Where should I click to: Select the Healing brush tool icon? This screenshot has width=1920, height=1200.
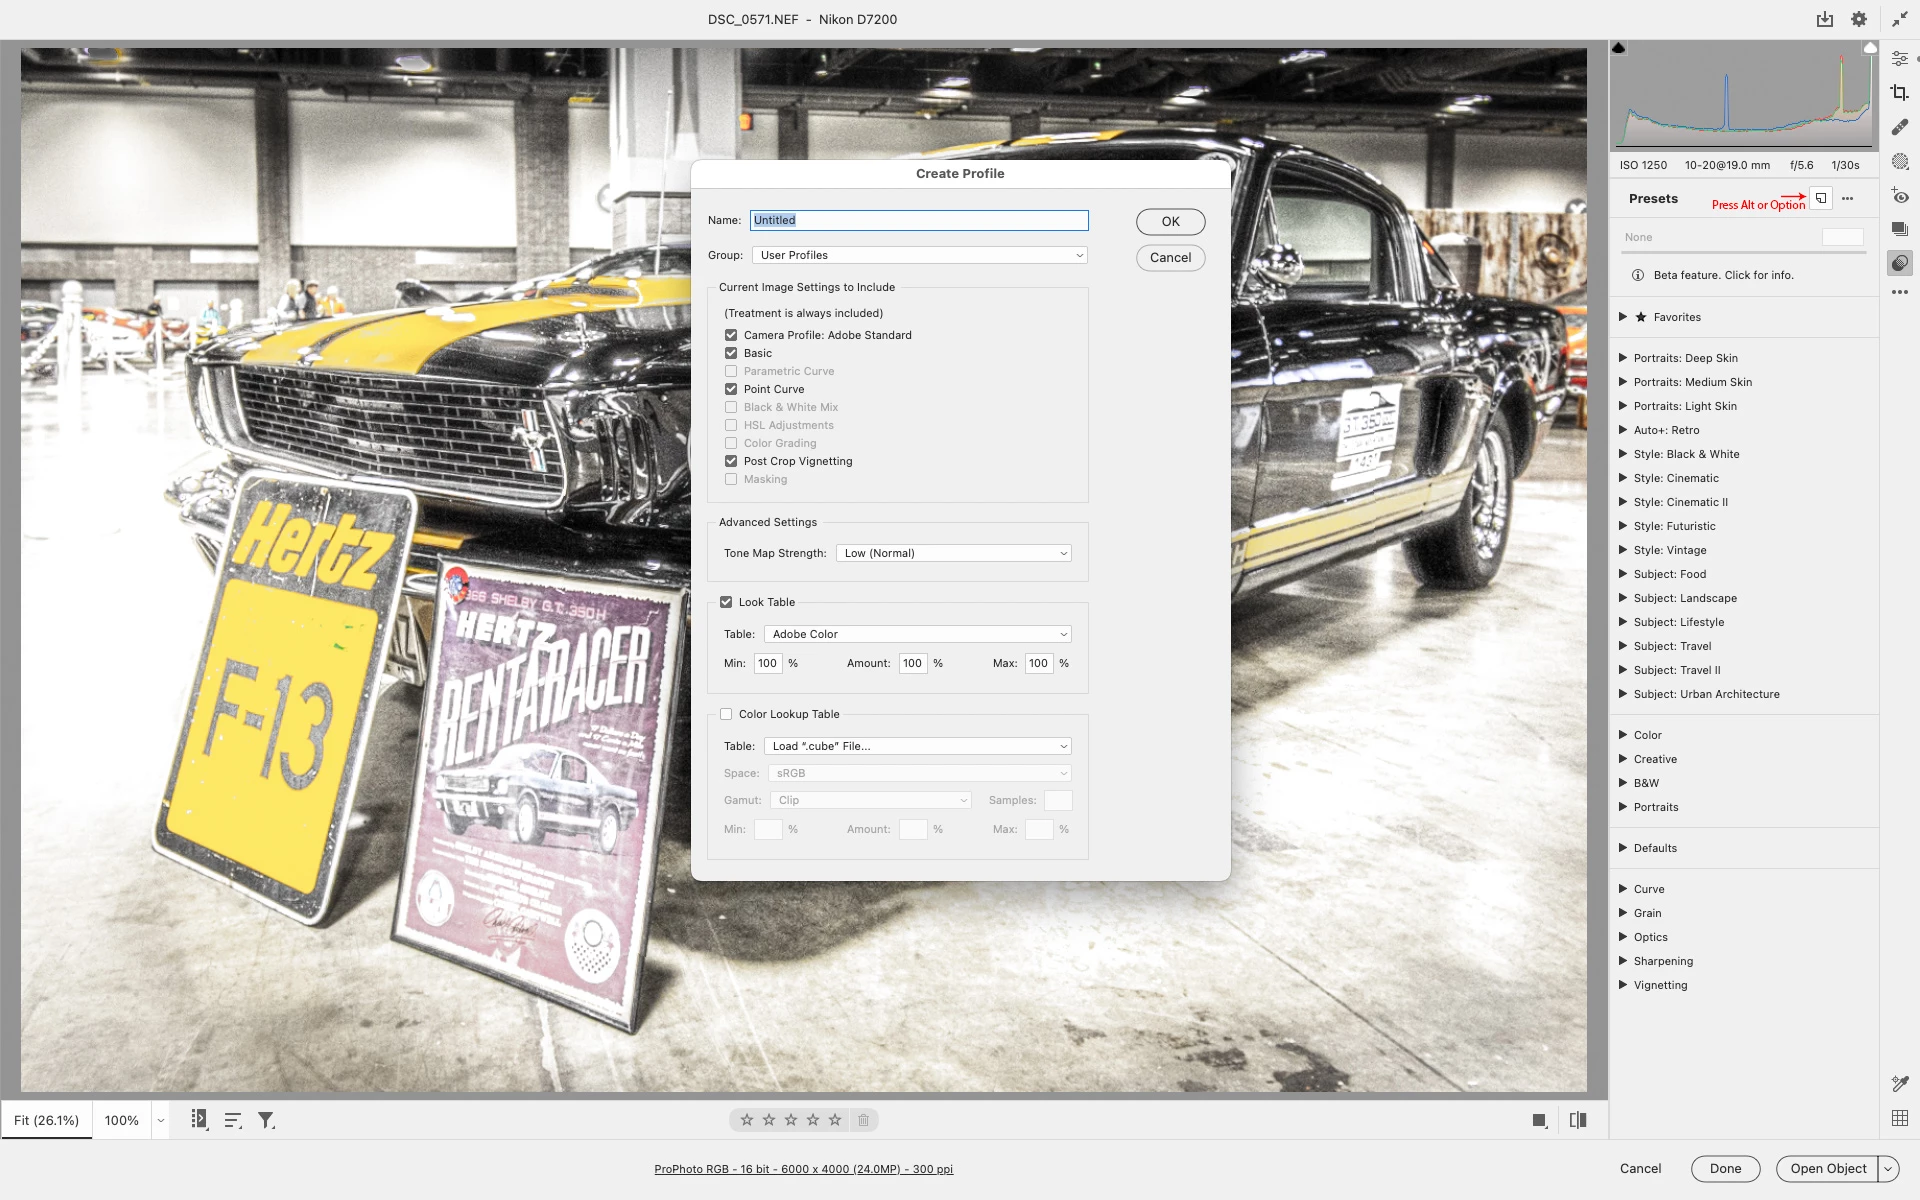[x=1900, y=127]
